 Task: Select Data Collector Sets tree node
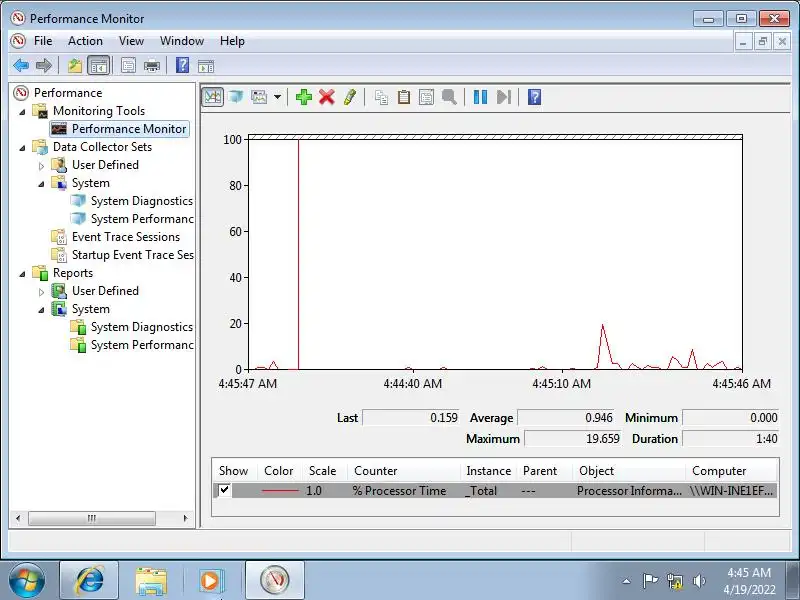coord(102,147)
